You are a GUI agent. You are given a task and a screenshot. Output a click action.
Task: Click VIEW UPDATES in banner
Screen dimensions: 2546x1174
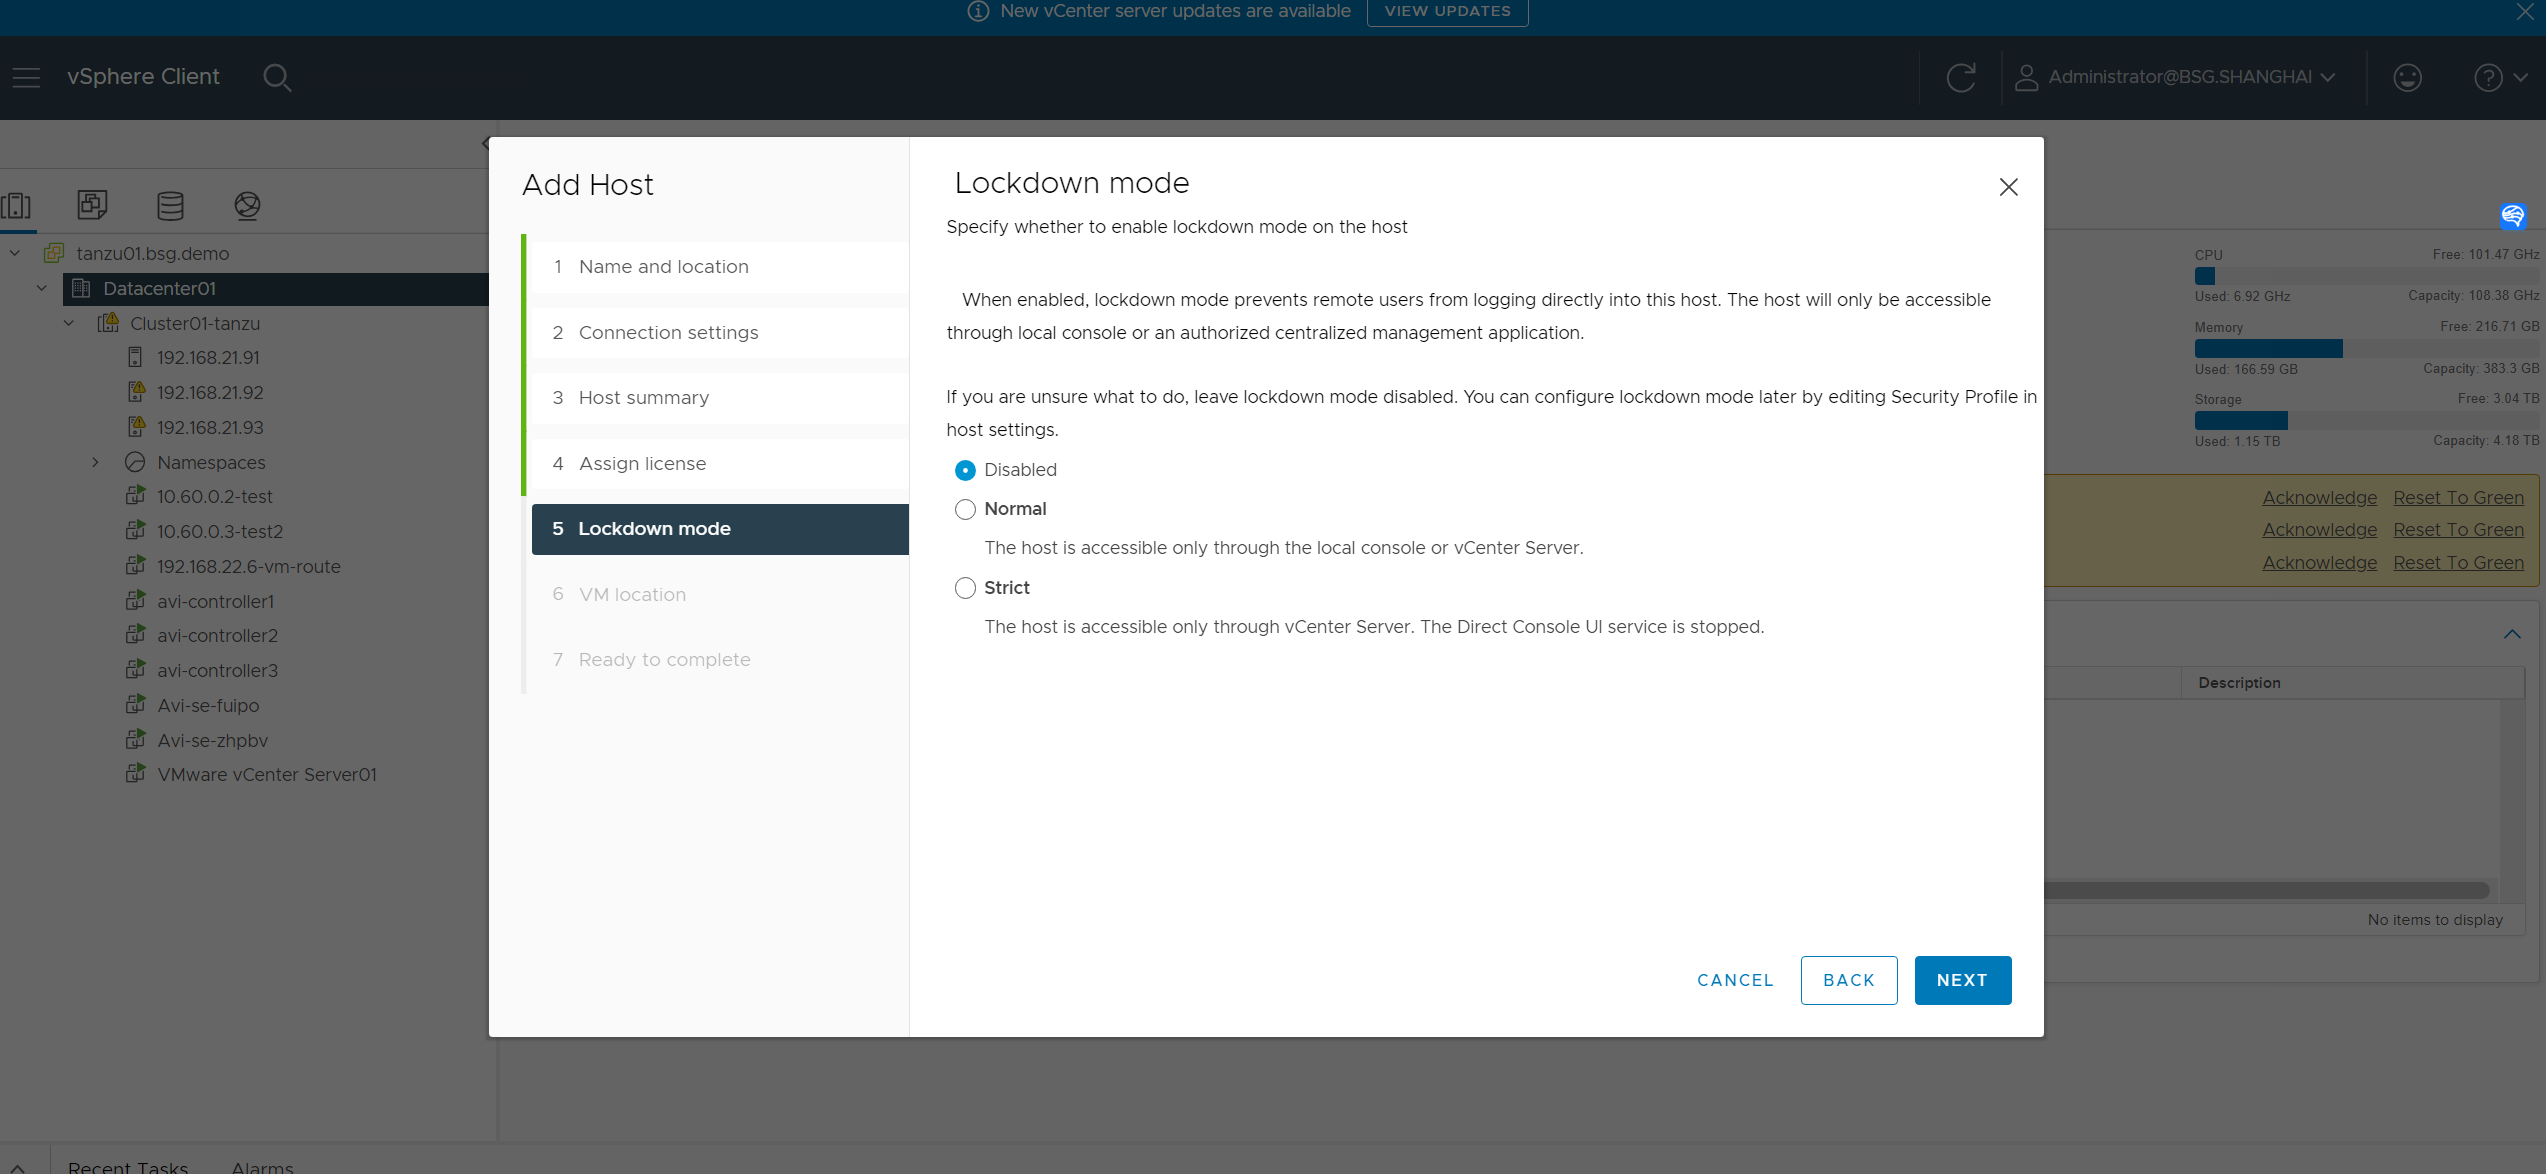[x=1447, y=11]
